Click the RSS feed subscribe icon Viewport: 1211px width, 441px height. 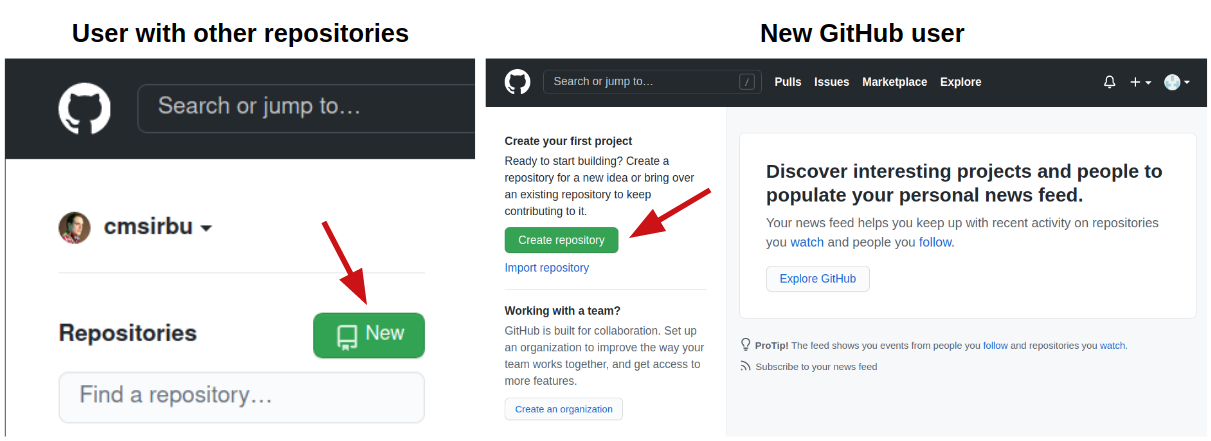(x=745, y=367)
